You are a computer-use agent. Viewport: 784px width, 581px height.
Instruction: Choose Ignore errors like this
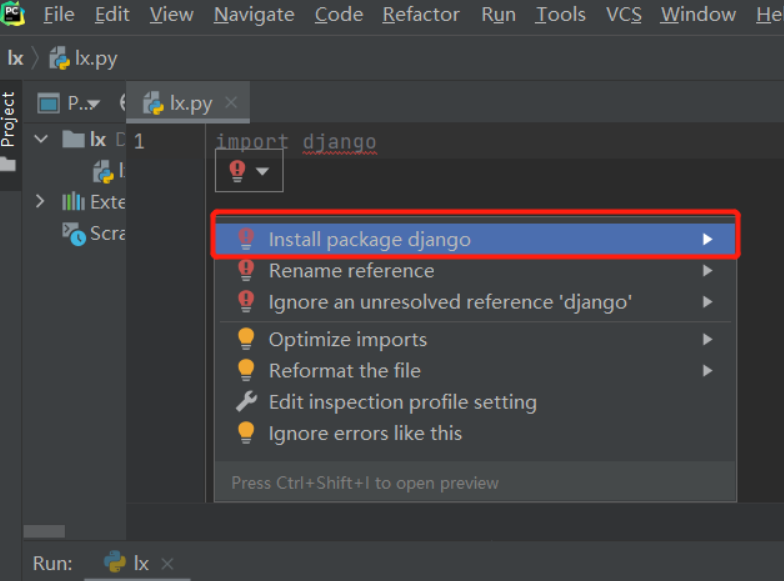point(475,433)
